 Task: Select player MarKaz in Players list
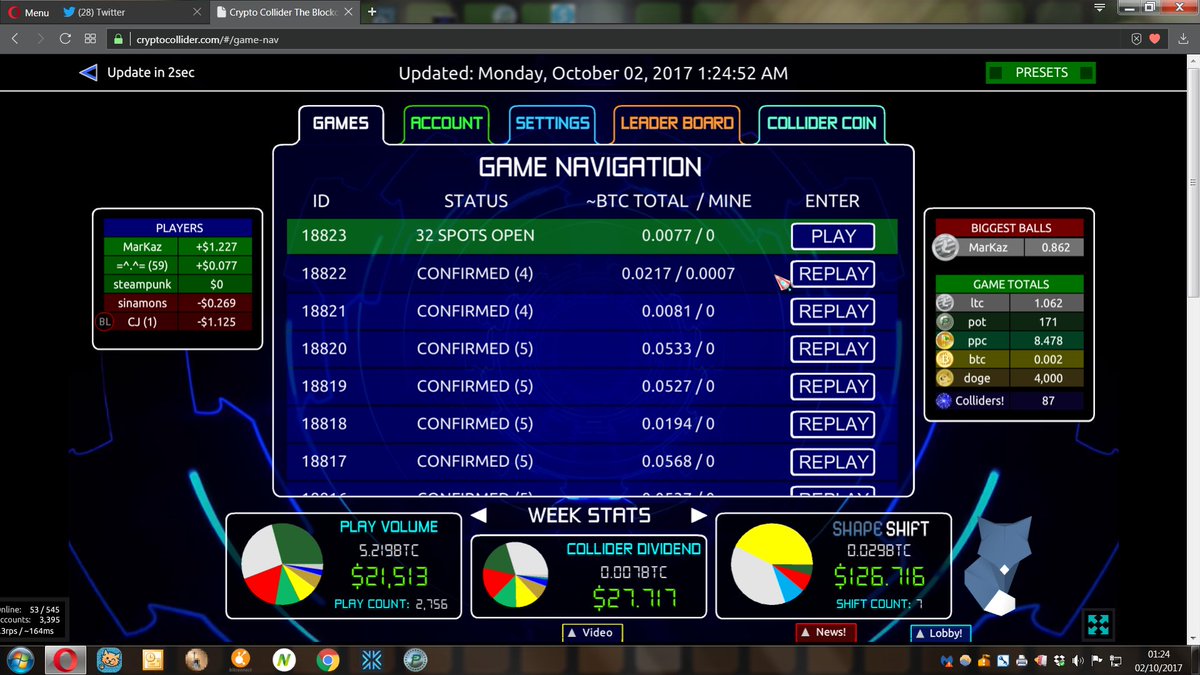[178, 247]
